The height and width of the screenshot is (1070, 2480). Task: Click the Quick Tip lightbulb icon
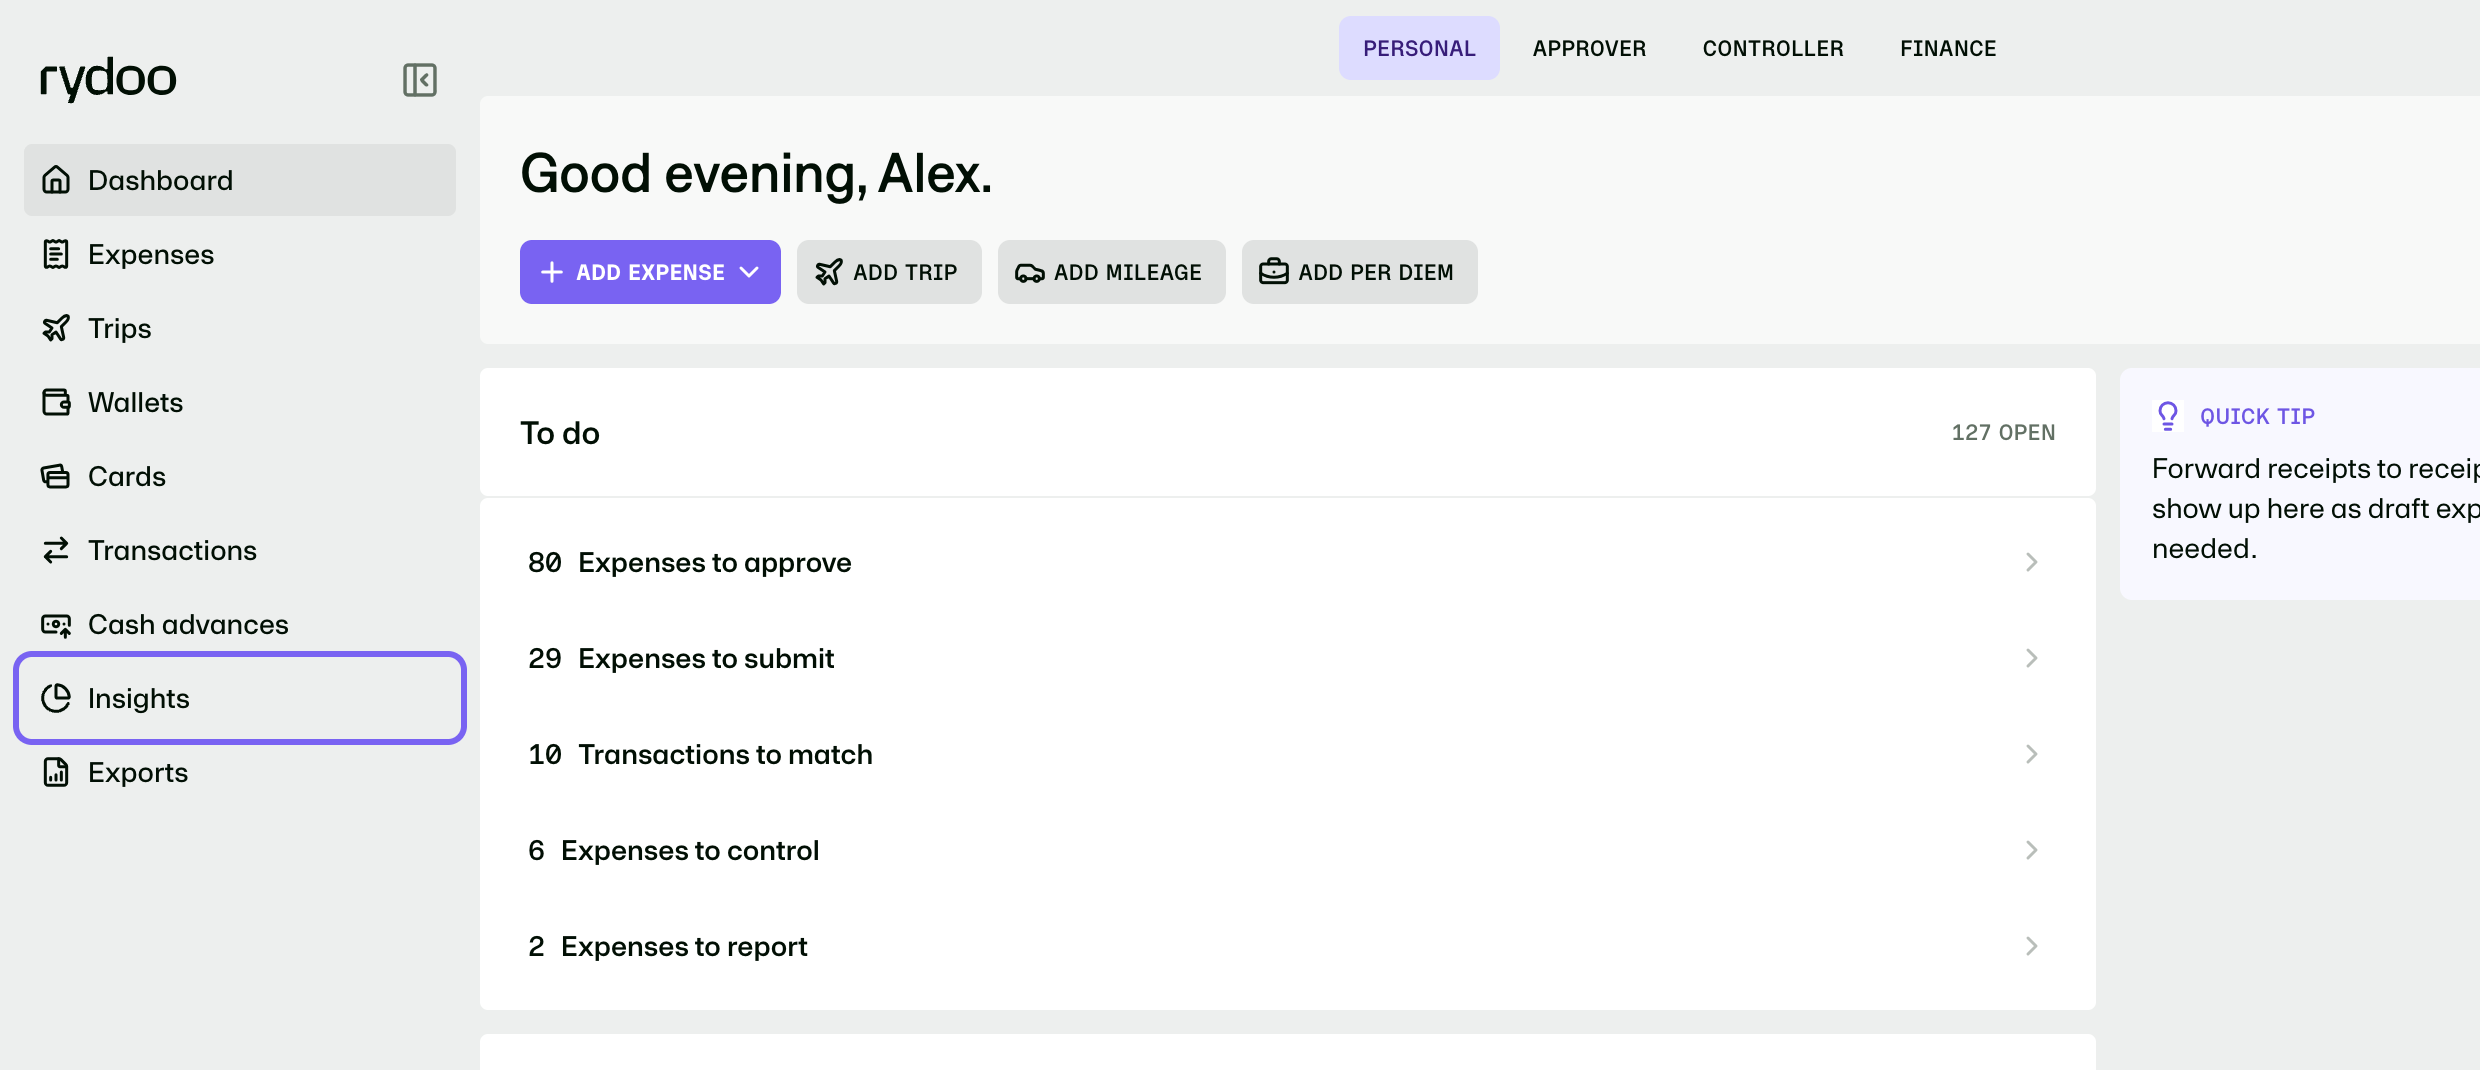tap(2168, 416)
